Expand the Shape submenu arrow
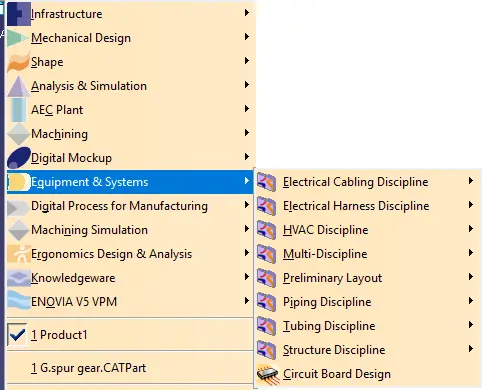482x390 pixels. (x=247, y=61)
